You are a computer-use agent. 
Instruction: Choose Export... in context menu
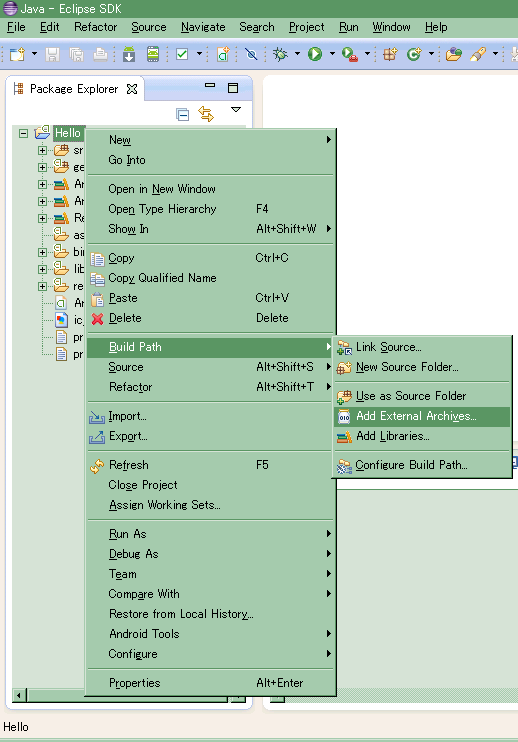coord(211,436)
